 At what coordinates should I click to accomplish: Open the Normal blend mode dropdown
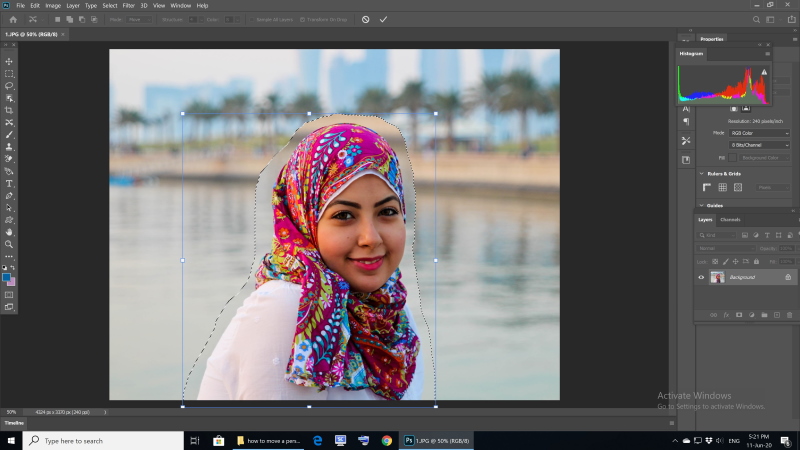(x=726, y=248)
